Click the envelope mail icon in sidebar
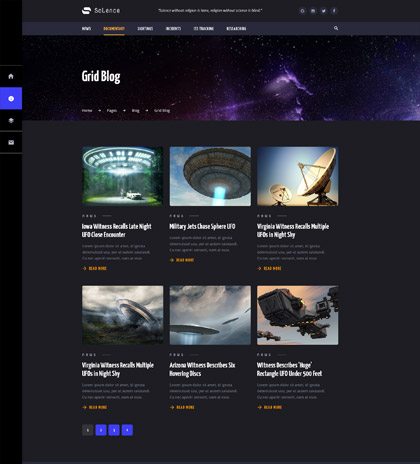420x464 pixels. tap(11, 142)
